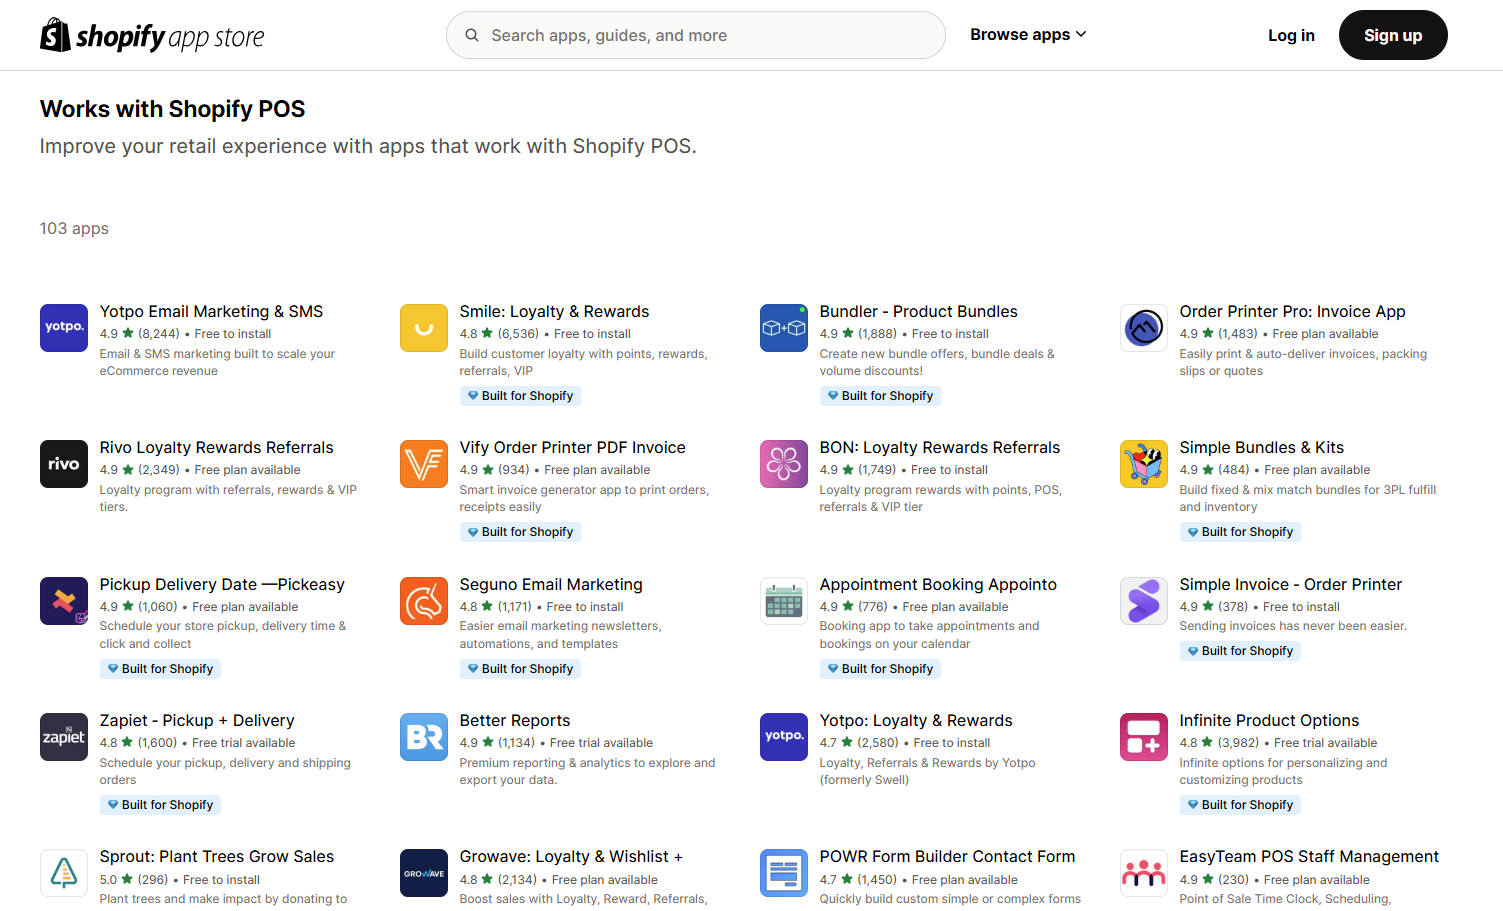Click the search magnifier icon

(471, 35)
